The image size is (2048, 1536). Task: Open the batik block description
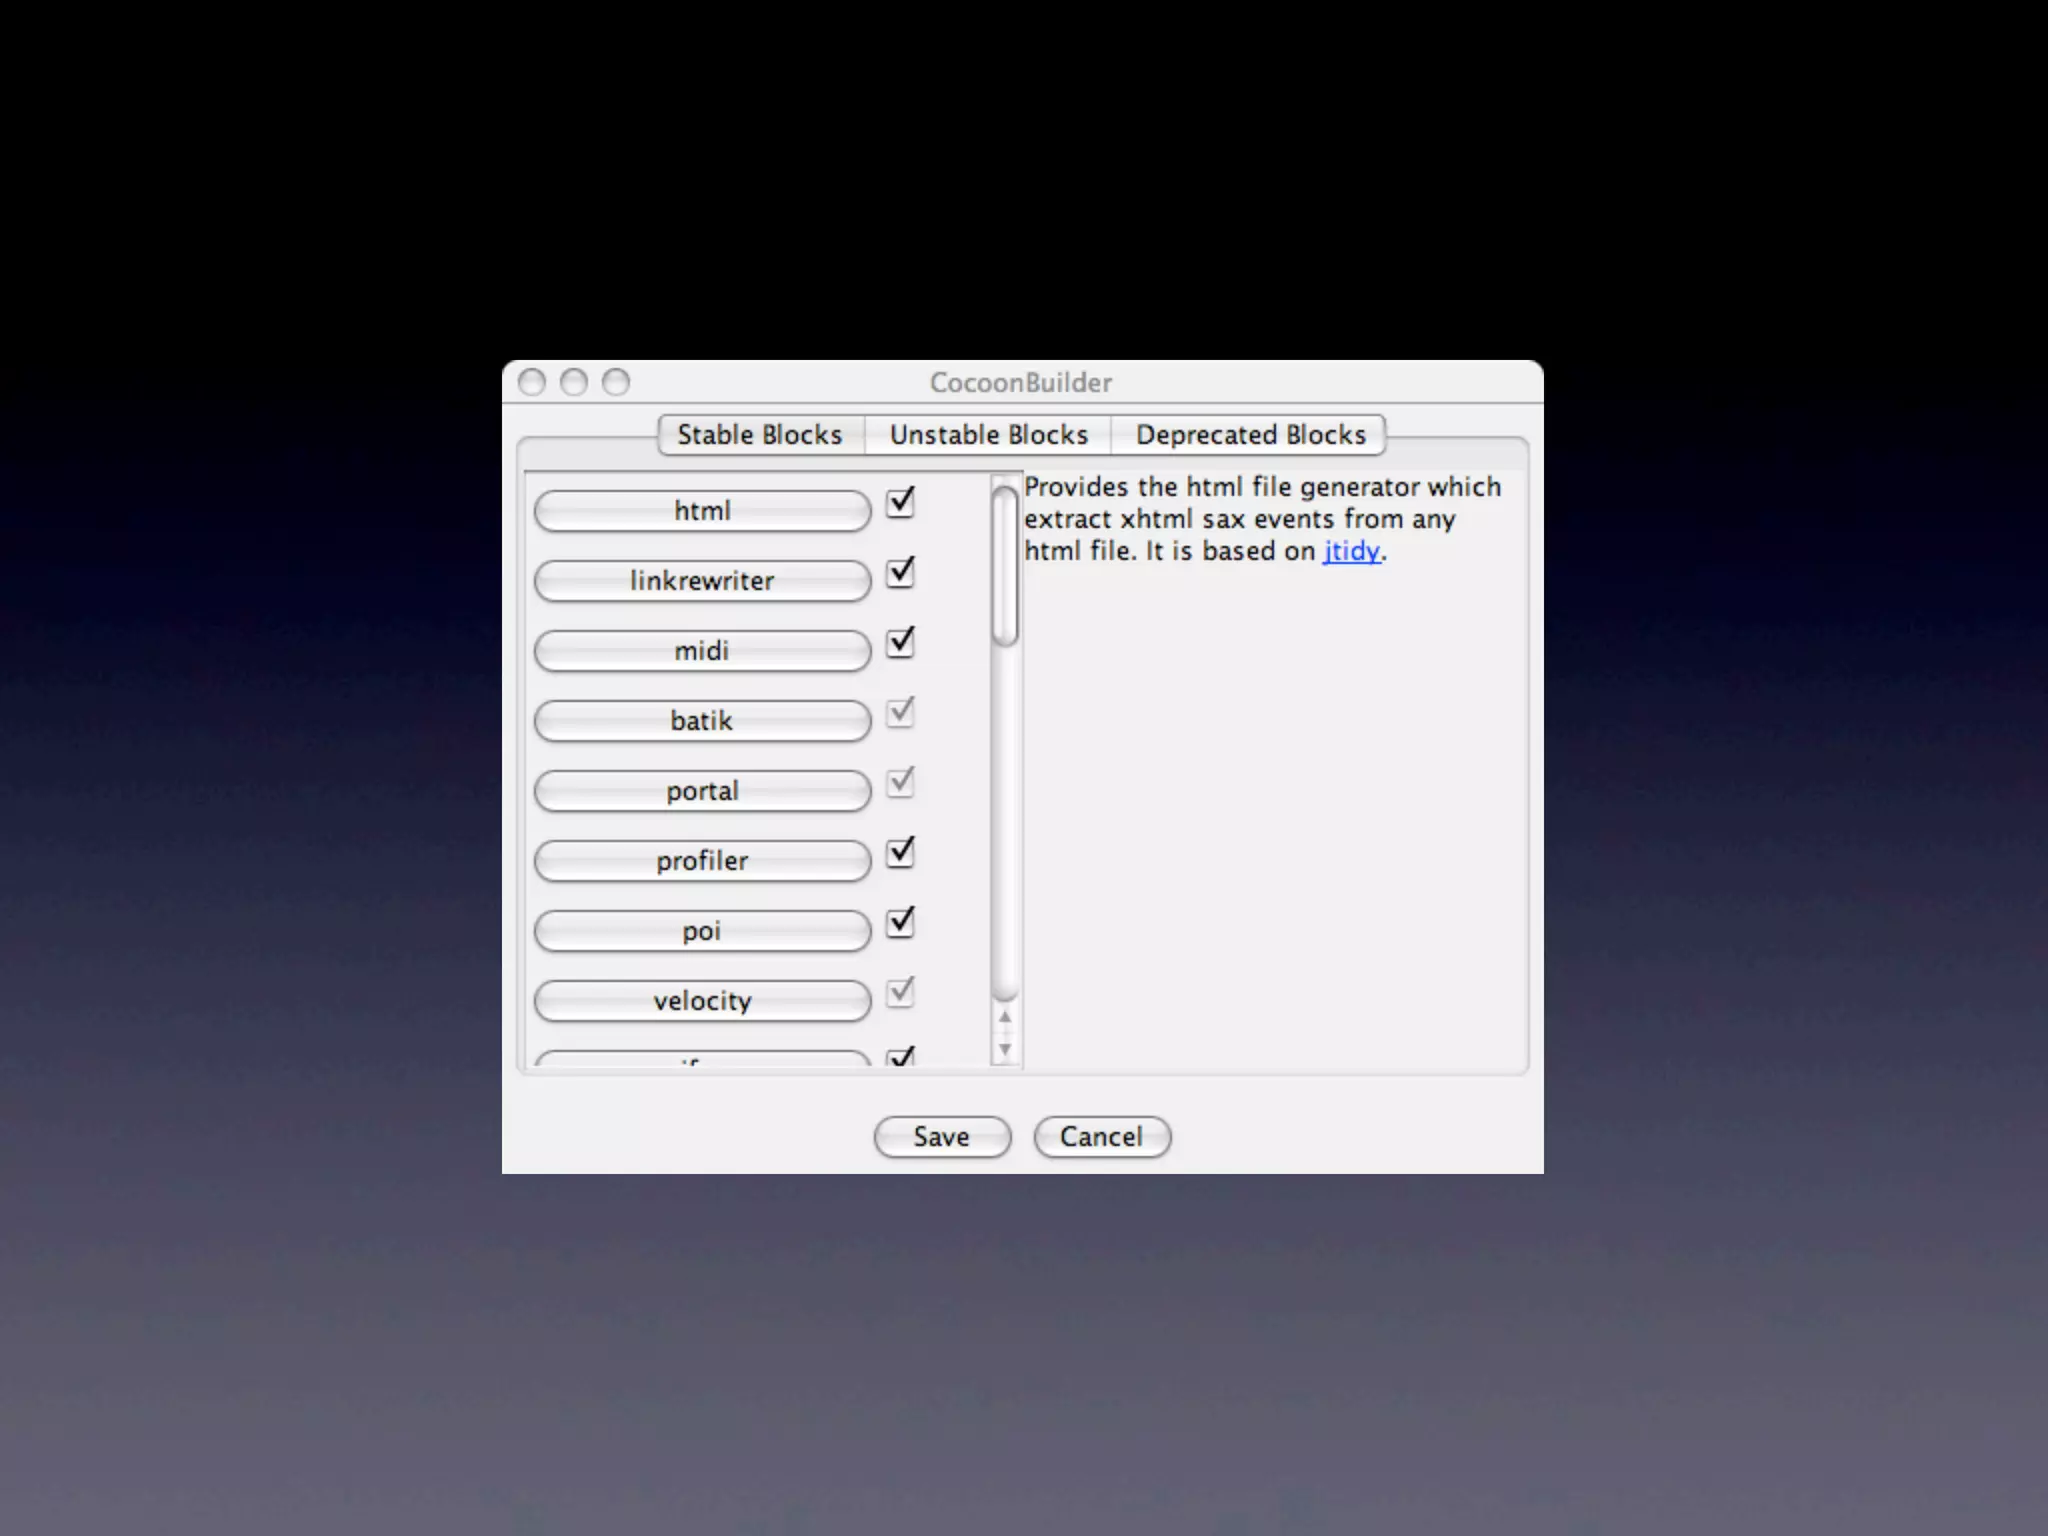[702, 721]
